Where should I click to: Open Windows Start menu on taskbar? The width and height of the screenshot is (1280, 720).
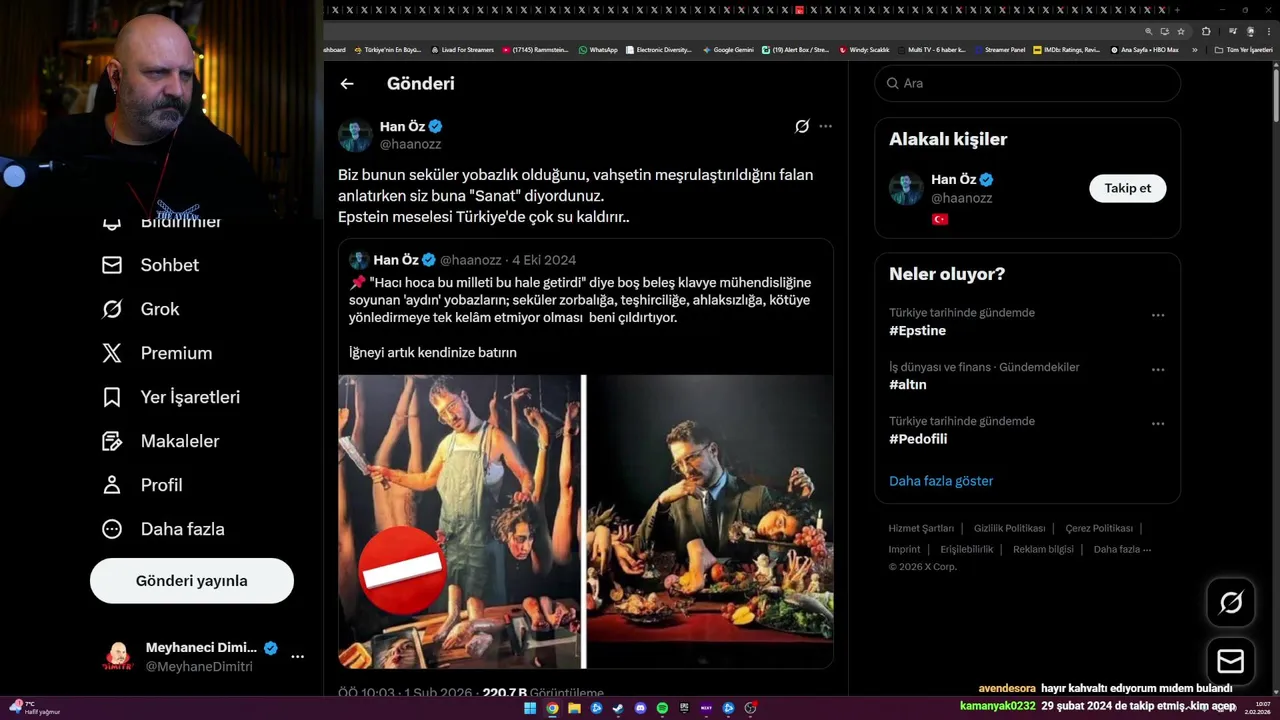point(530,708)
